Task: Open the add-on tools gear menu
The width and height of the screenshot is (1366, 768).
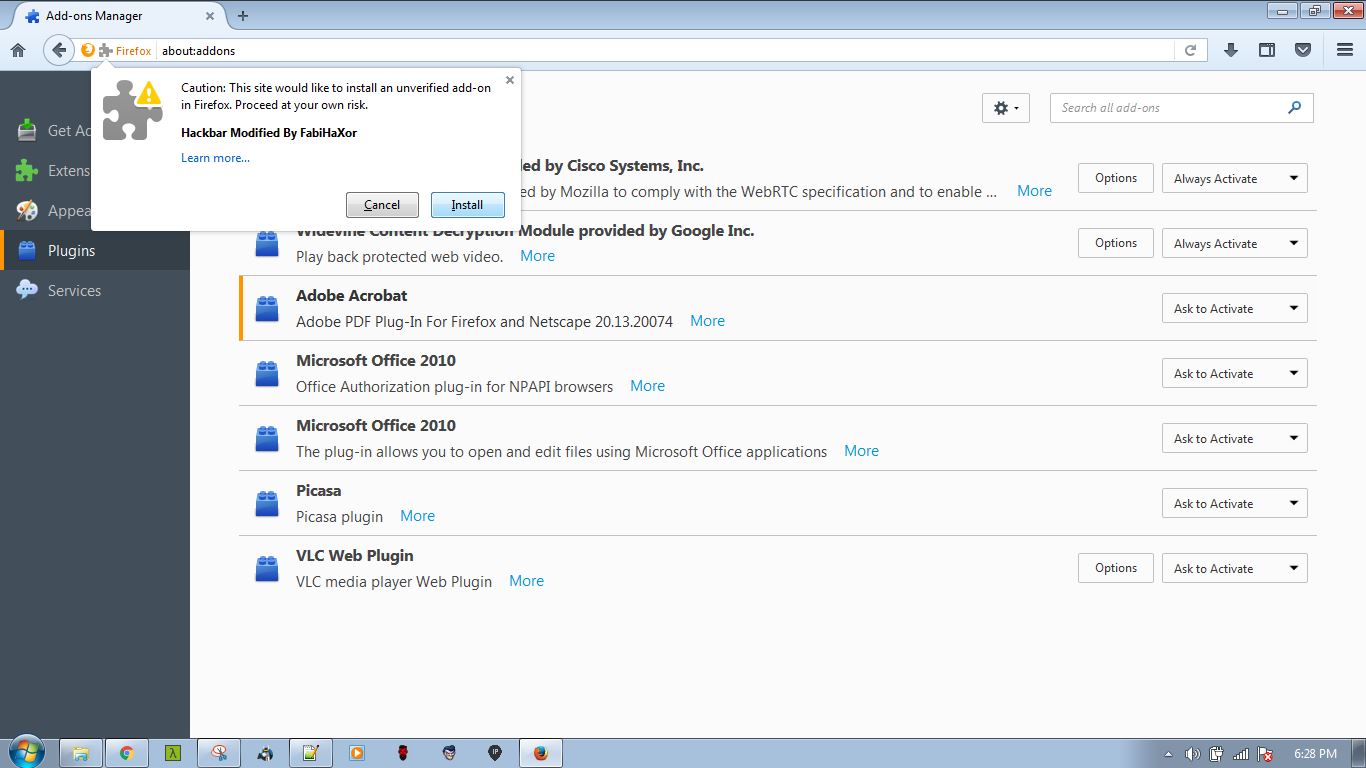Action: click(1005, 107)
